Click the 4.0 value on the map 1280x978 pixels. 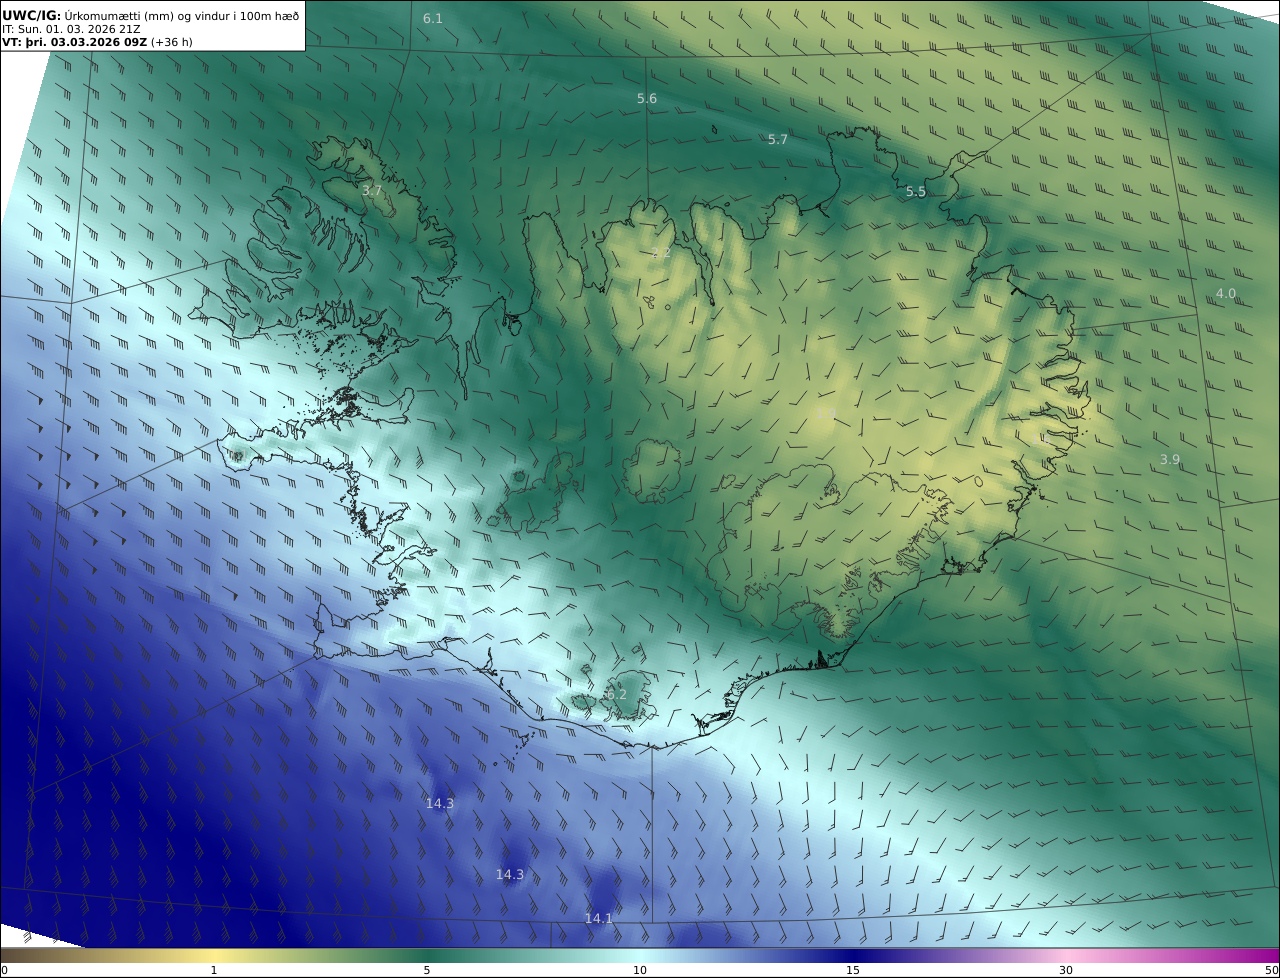click(x=1226, y=294)
